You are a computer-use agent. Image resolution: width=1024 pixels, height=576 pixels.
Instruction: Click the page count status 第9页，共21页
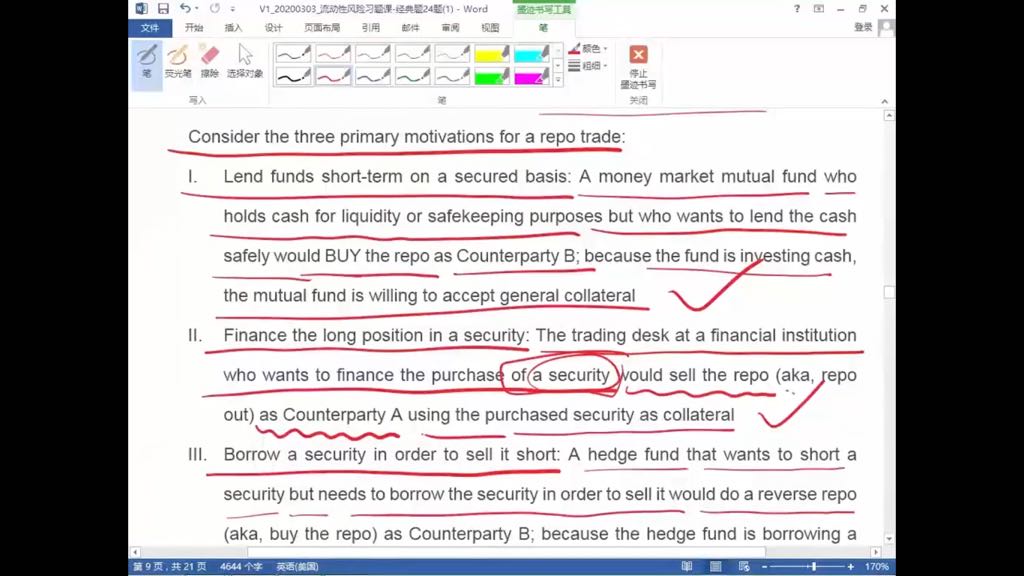click(169, 566)
